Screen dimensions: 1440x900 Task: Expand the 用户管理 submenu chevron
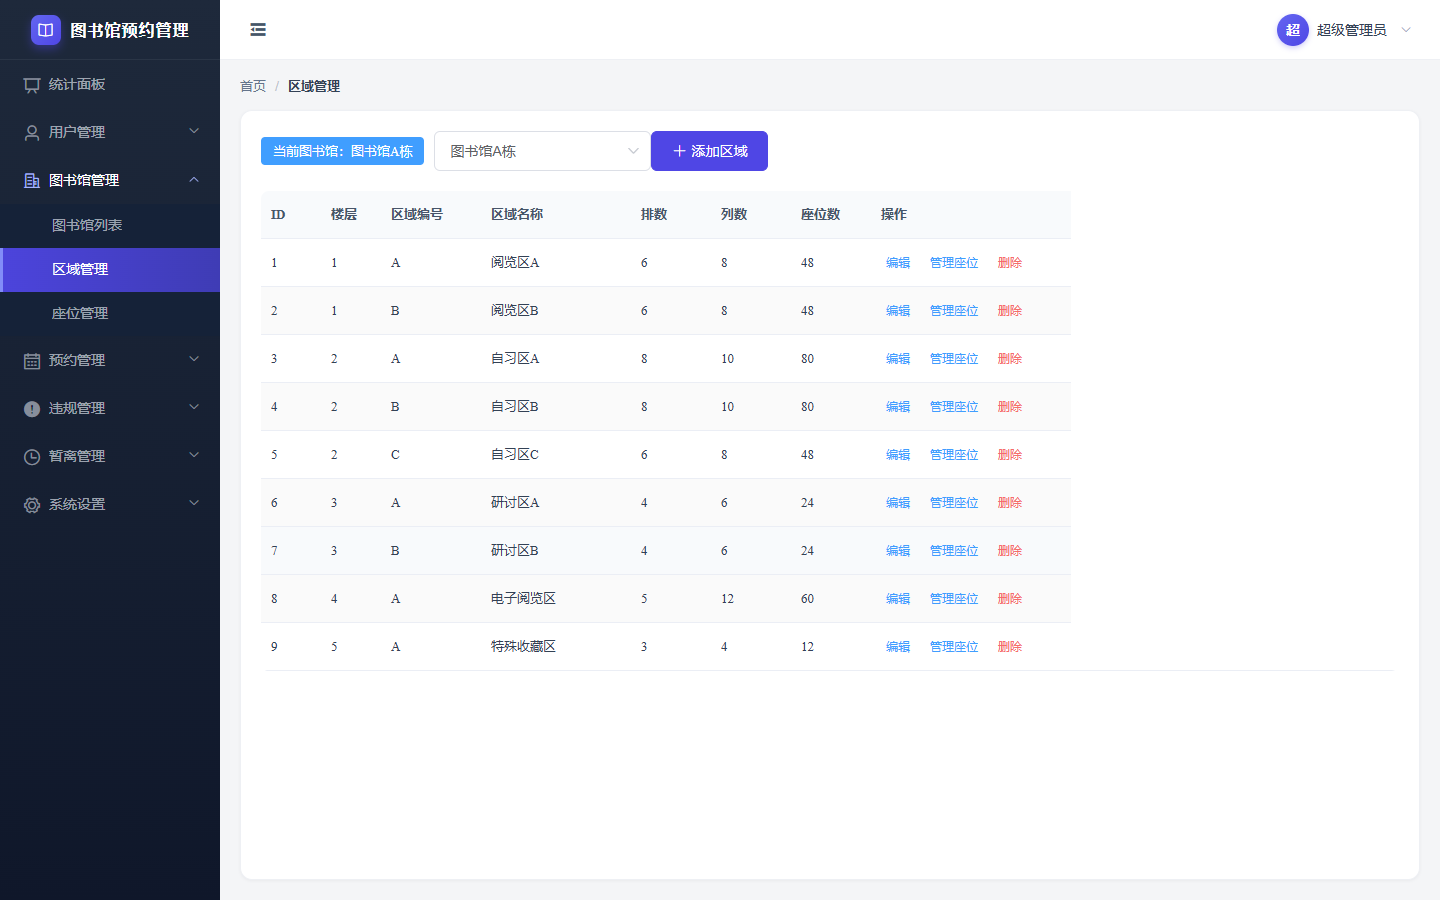click(x=194, y=131)
